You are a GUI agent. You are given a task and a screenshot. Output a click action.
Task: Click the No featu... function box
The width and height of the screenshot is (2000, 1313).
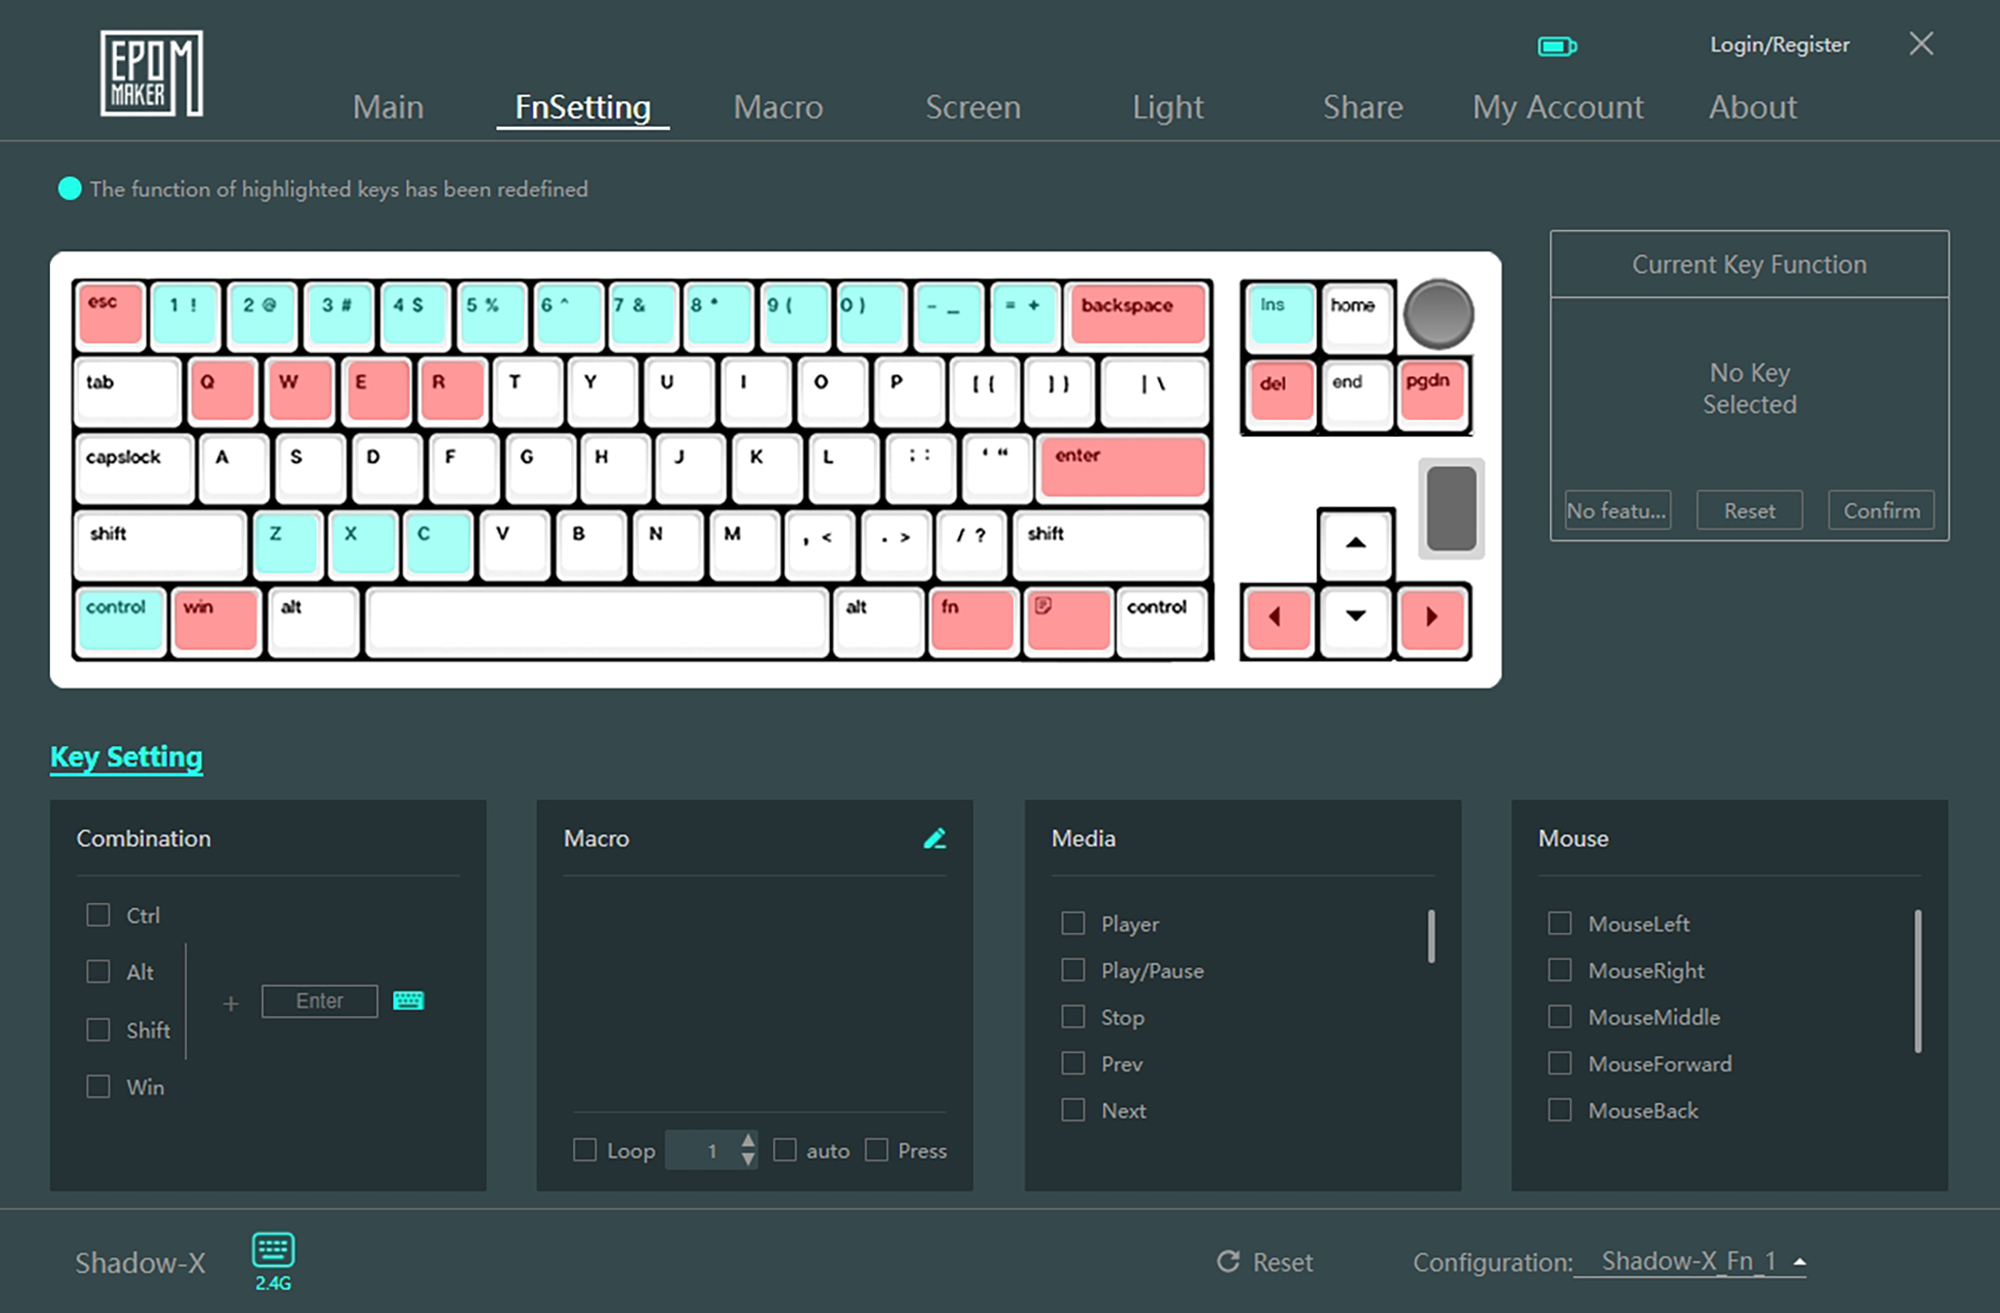[x=1617, y=510]
